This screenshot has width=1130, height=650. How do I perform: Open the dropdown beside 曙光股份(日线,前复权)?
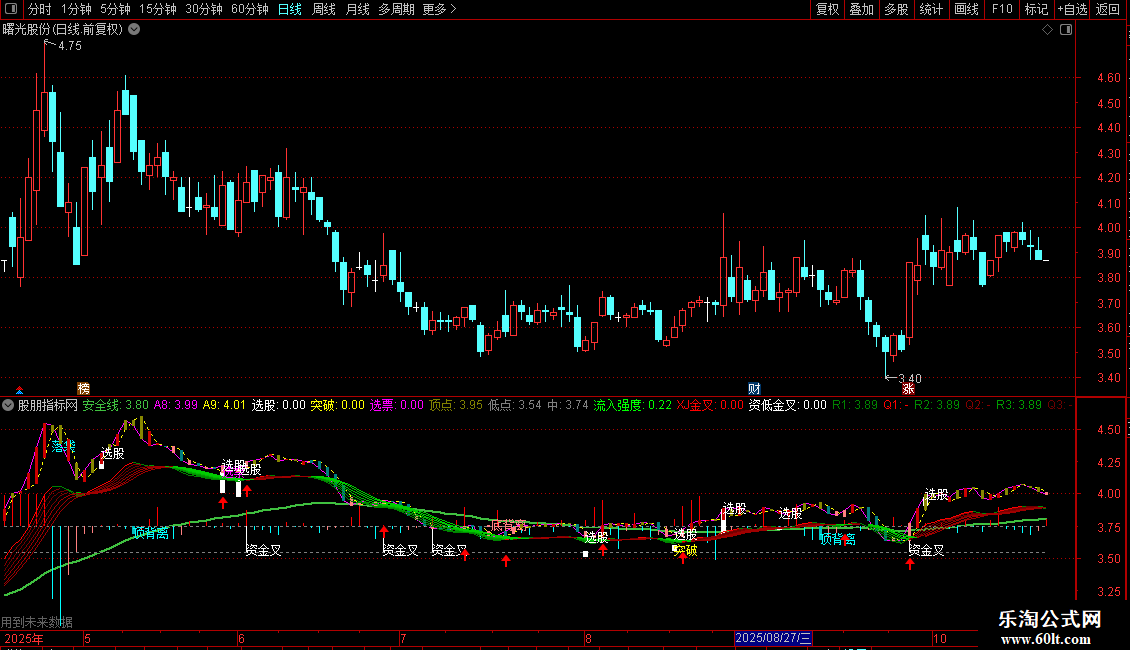134,30
